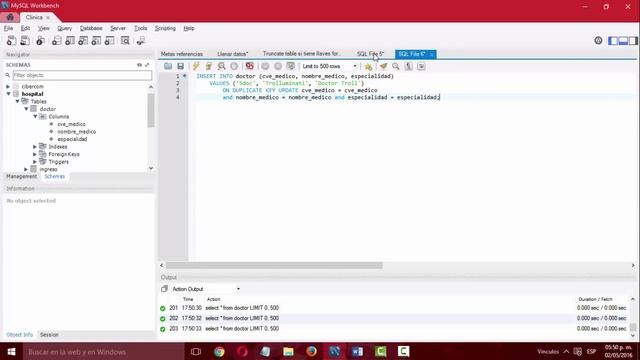Open the Database menu

(x=91, y=28)
